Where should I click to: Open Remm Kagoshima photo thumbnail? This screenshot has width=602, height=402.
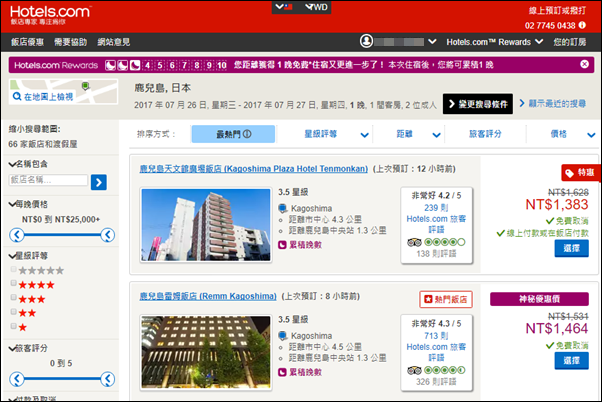point(206,352)
